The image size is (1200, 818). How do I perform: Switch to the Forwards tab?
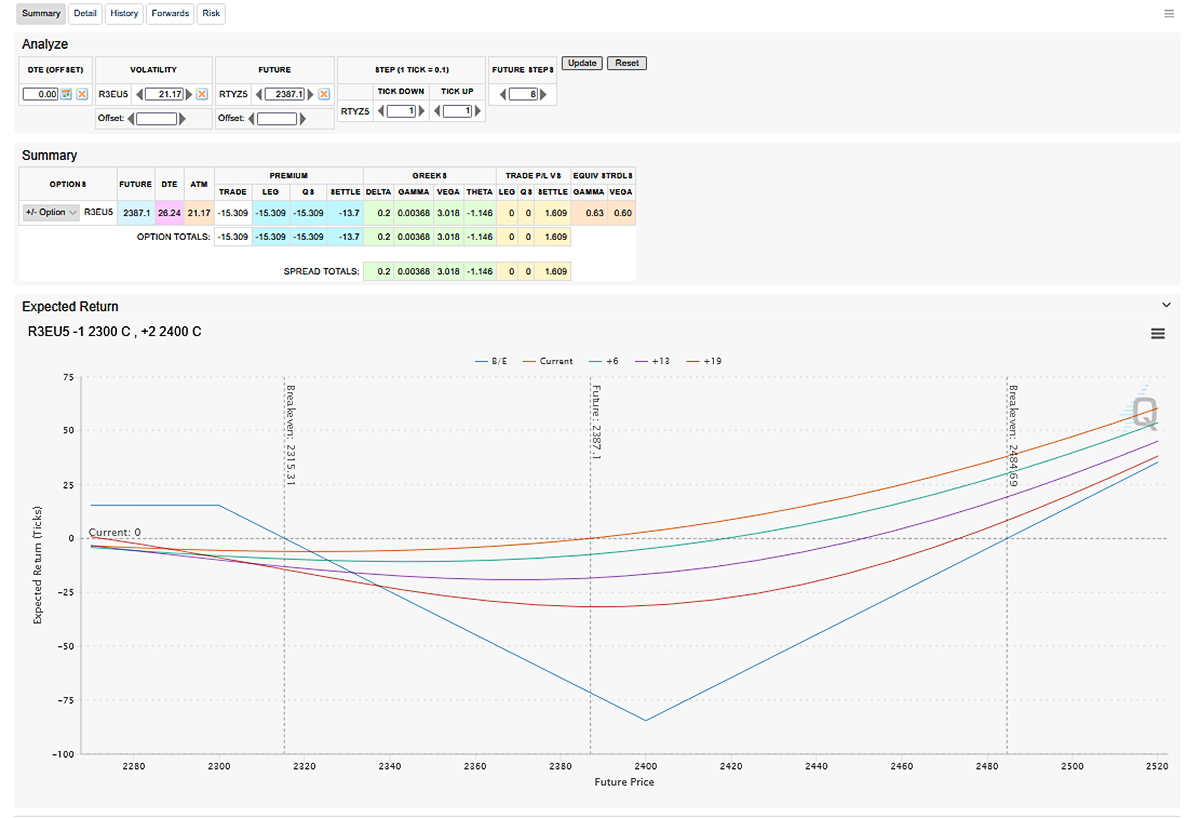point(170,14)
